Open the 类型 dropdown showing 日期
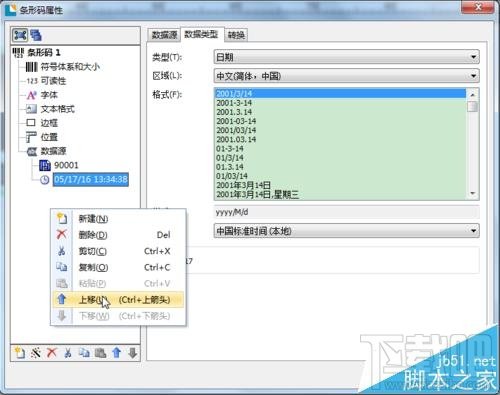The width and height of the screenshot is (500, 395). (346, 57)
